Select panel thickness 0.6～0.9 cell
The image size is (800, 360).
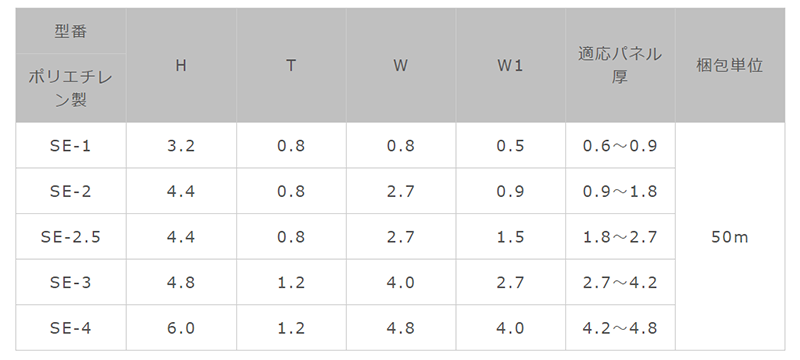(x=620, y=146)
